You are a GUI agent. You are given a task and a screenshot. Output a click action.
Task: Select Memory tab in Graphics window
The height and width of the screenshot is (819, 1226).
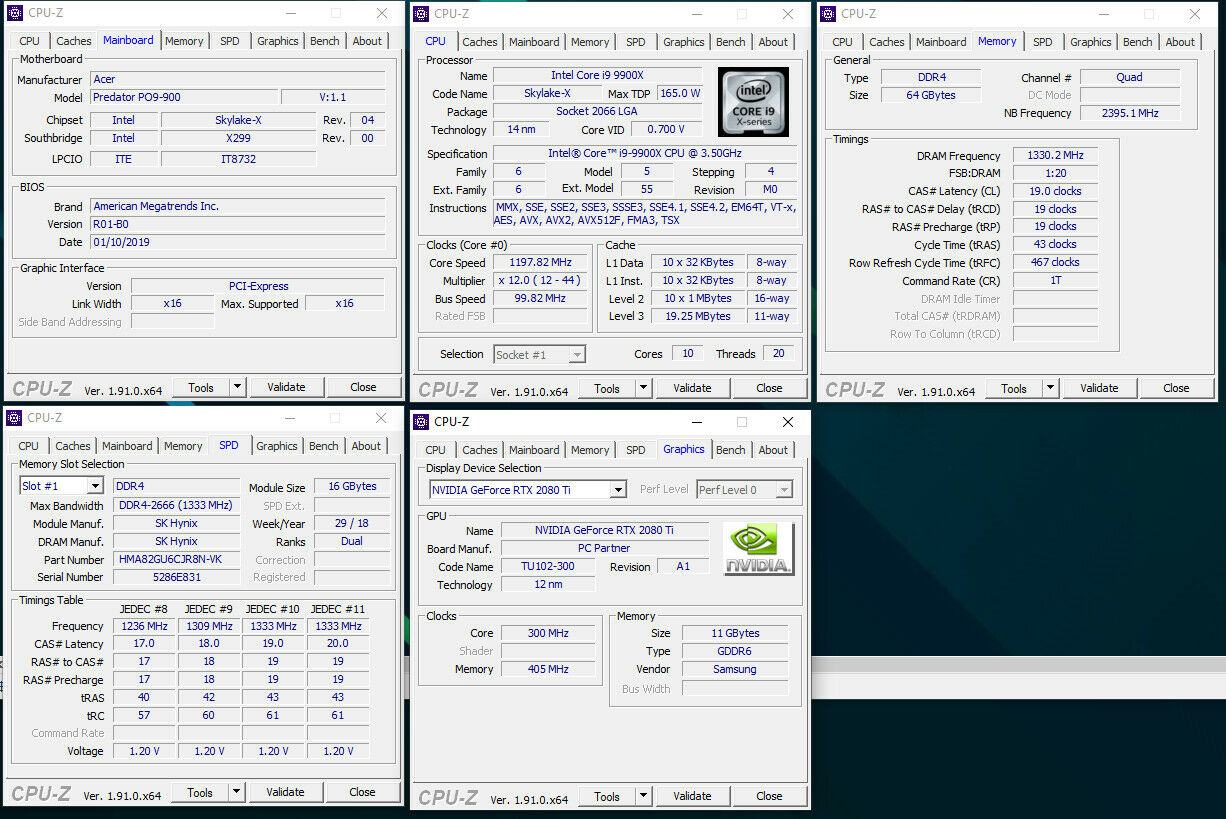point(590,450)
